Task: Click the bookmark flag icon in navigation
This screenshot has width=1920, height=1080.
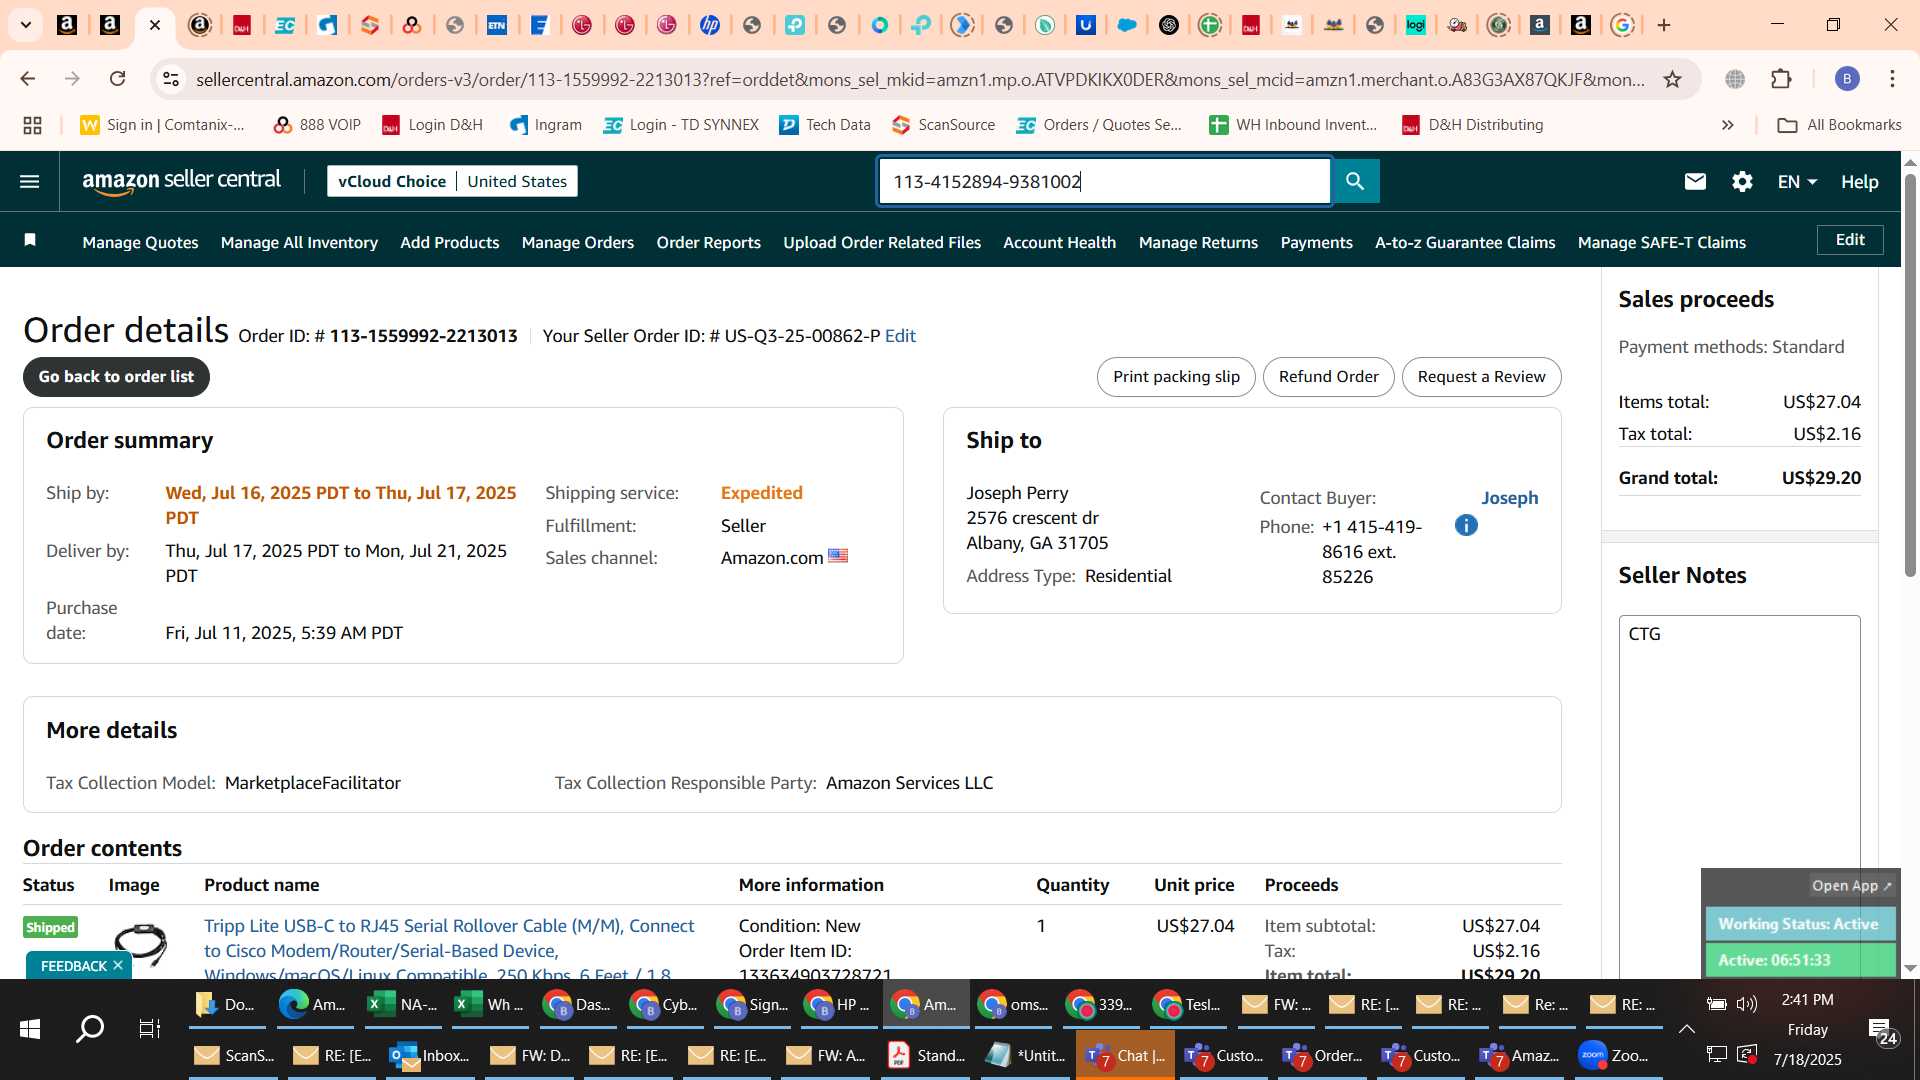Action: [30, 240]
